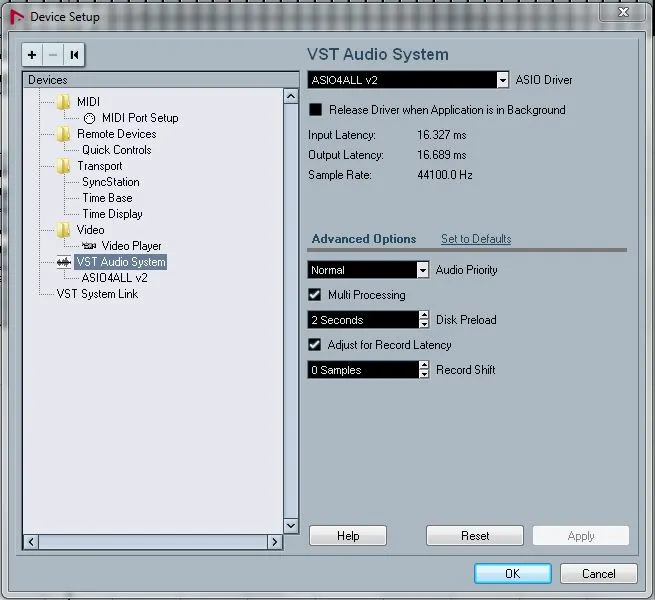
Task: Click the reset-to-start arrow icon in toolbar
Action: pyautogui.click(x=74, y=55)
